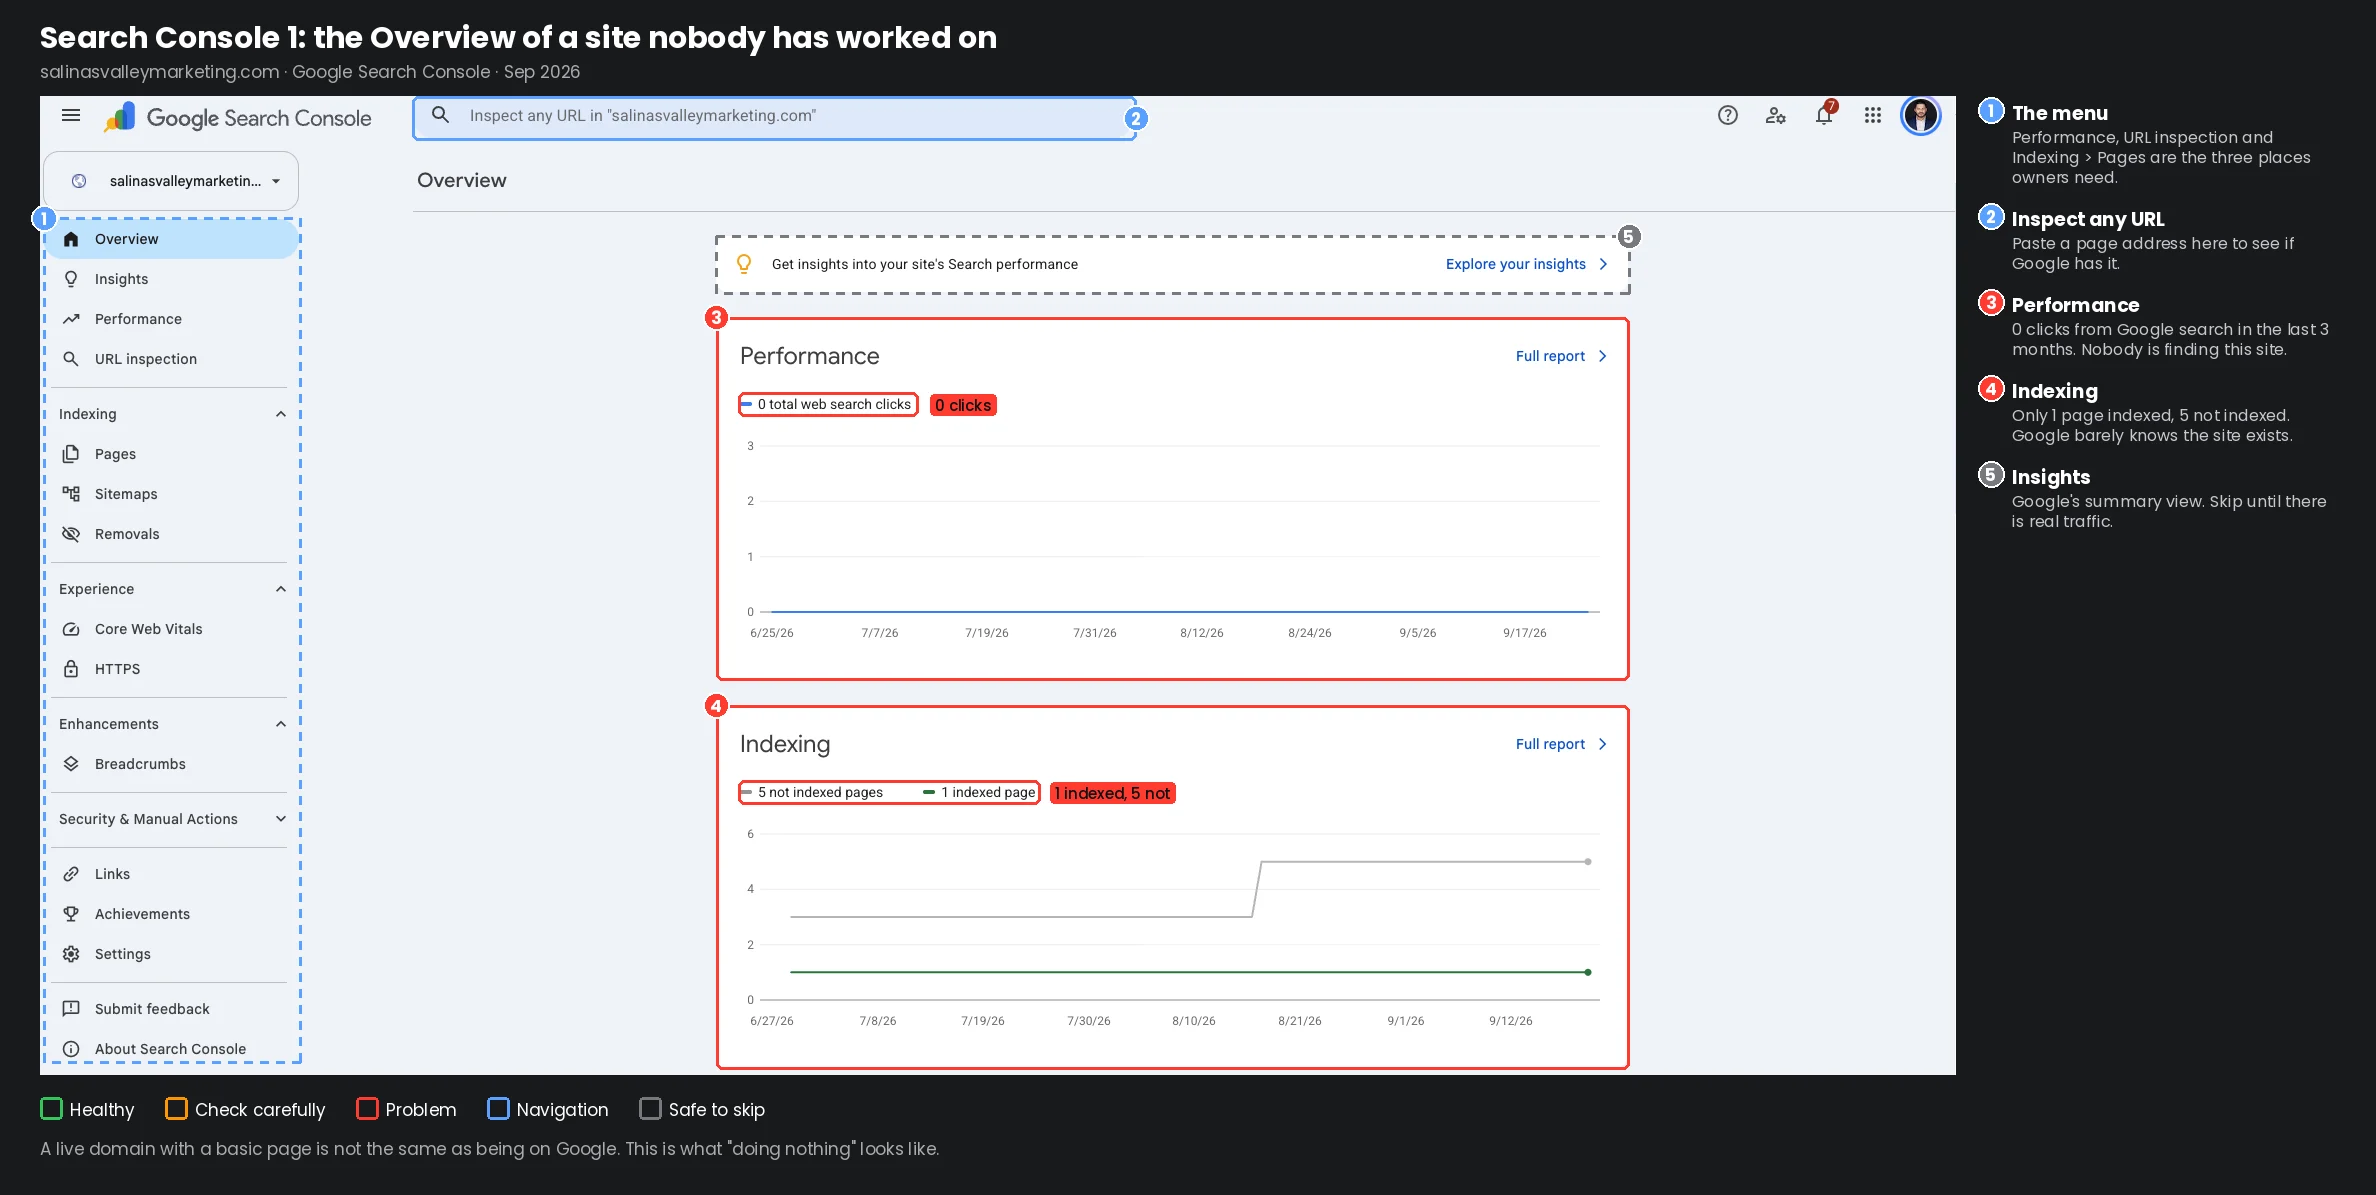Image resolution: width=2376 pixels, height=1195 pixels.
Task: Open the salinasvalleymarketing property dropdown
Action: click(x=171, y=181)
